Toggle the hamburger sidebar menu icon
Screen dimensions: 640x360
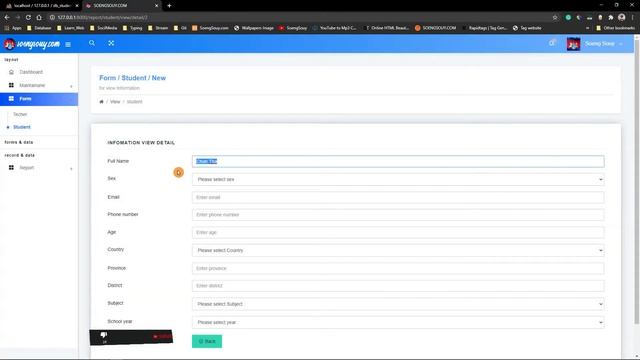click(68, 44)
